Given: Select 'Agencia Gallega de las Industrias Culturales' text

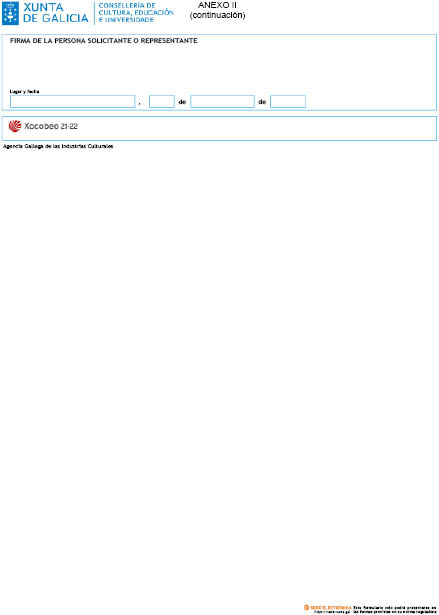Looking at the screenshot, I should point(58,146).
